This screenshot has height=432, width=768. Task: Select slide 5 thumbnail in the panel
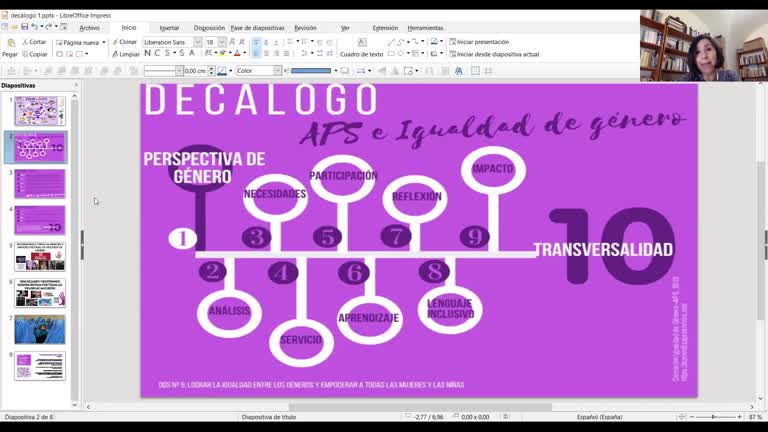40,256
